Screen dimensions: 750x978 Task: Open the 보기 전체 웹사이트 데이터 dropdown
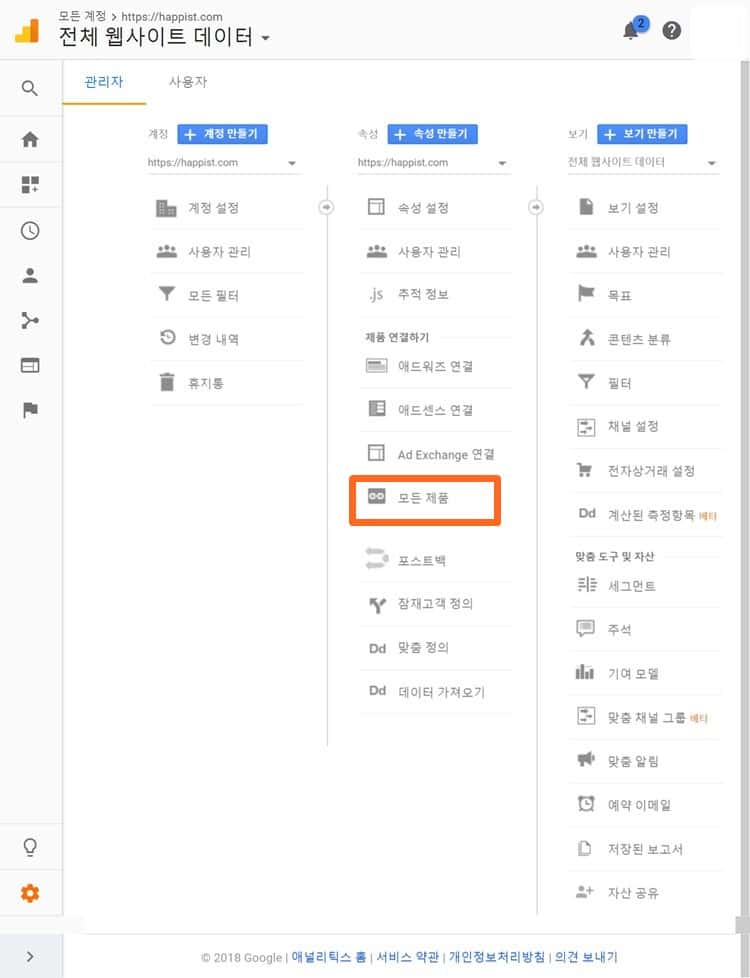pos(643,163)
